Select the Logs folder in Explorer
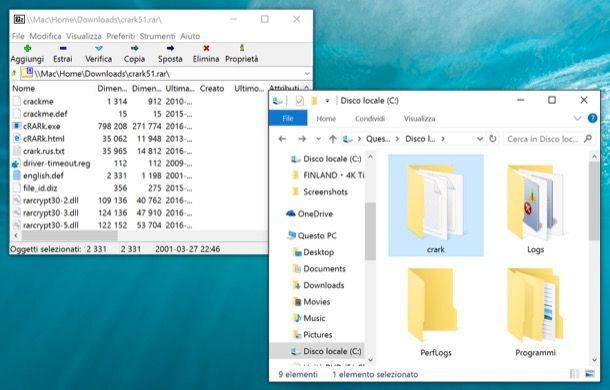 click(535, 209)
